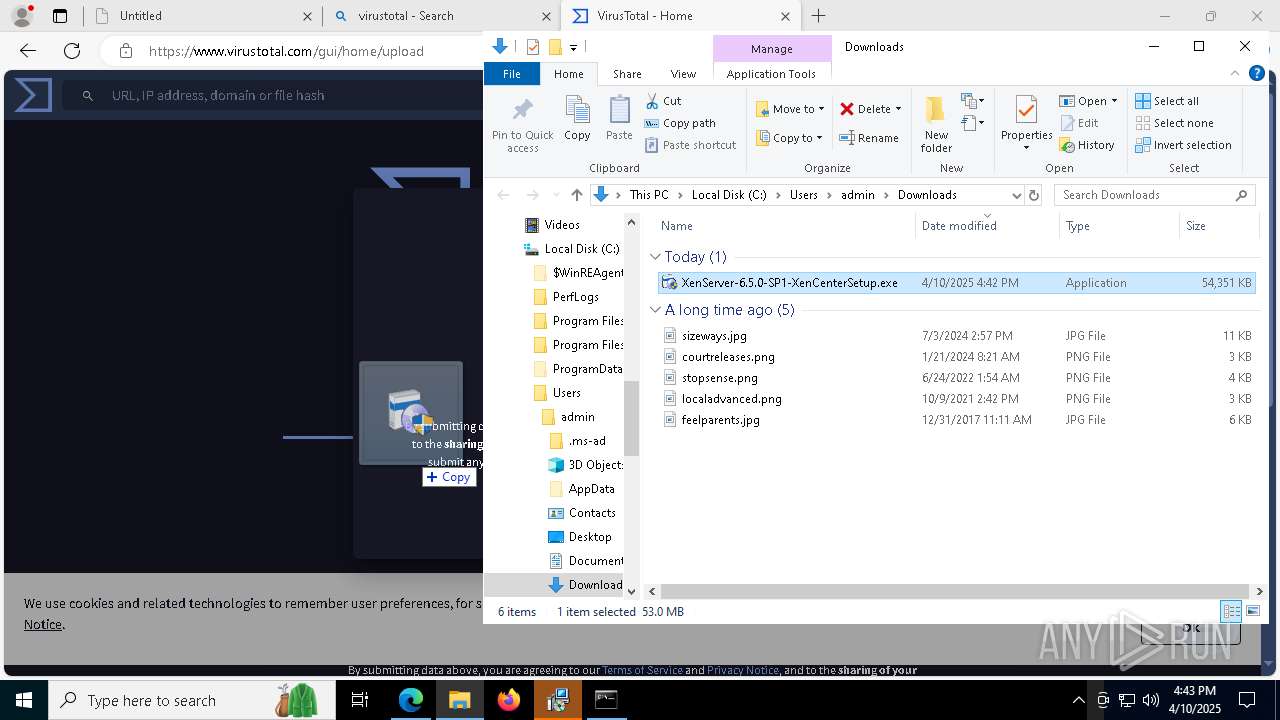1280x720 pixels.
Task: Select the file feelparents.jpg
Action: (721, 420)
